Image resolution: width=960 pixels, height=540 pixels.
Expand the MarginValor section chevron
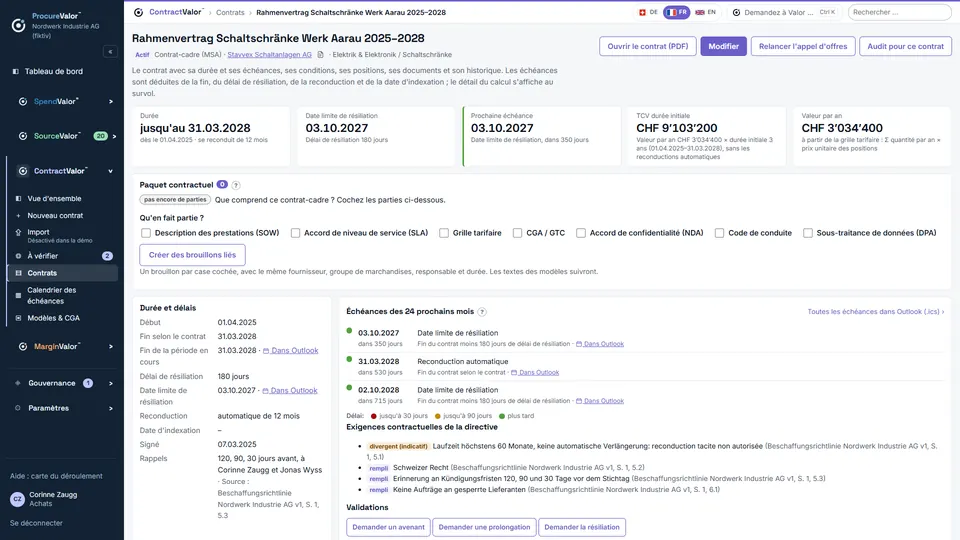click(x=111, y=347)
